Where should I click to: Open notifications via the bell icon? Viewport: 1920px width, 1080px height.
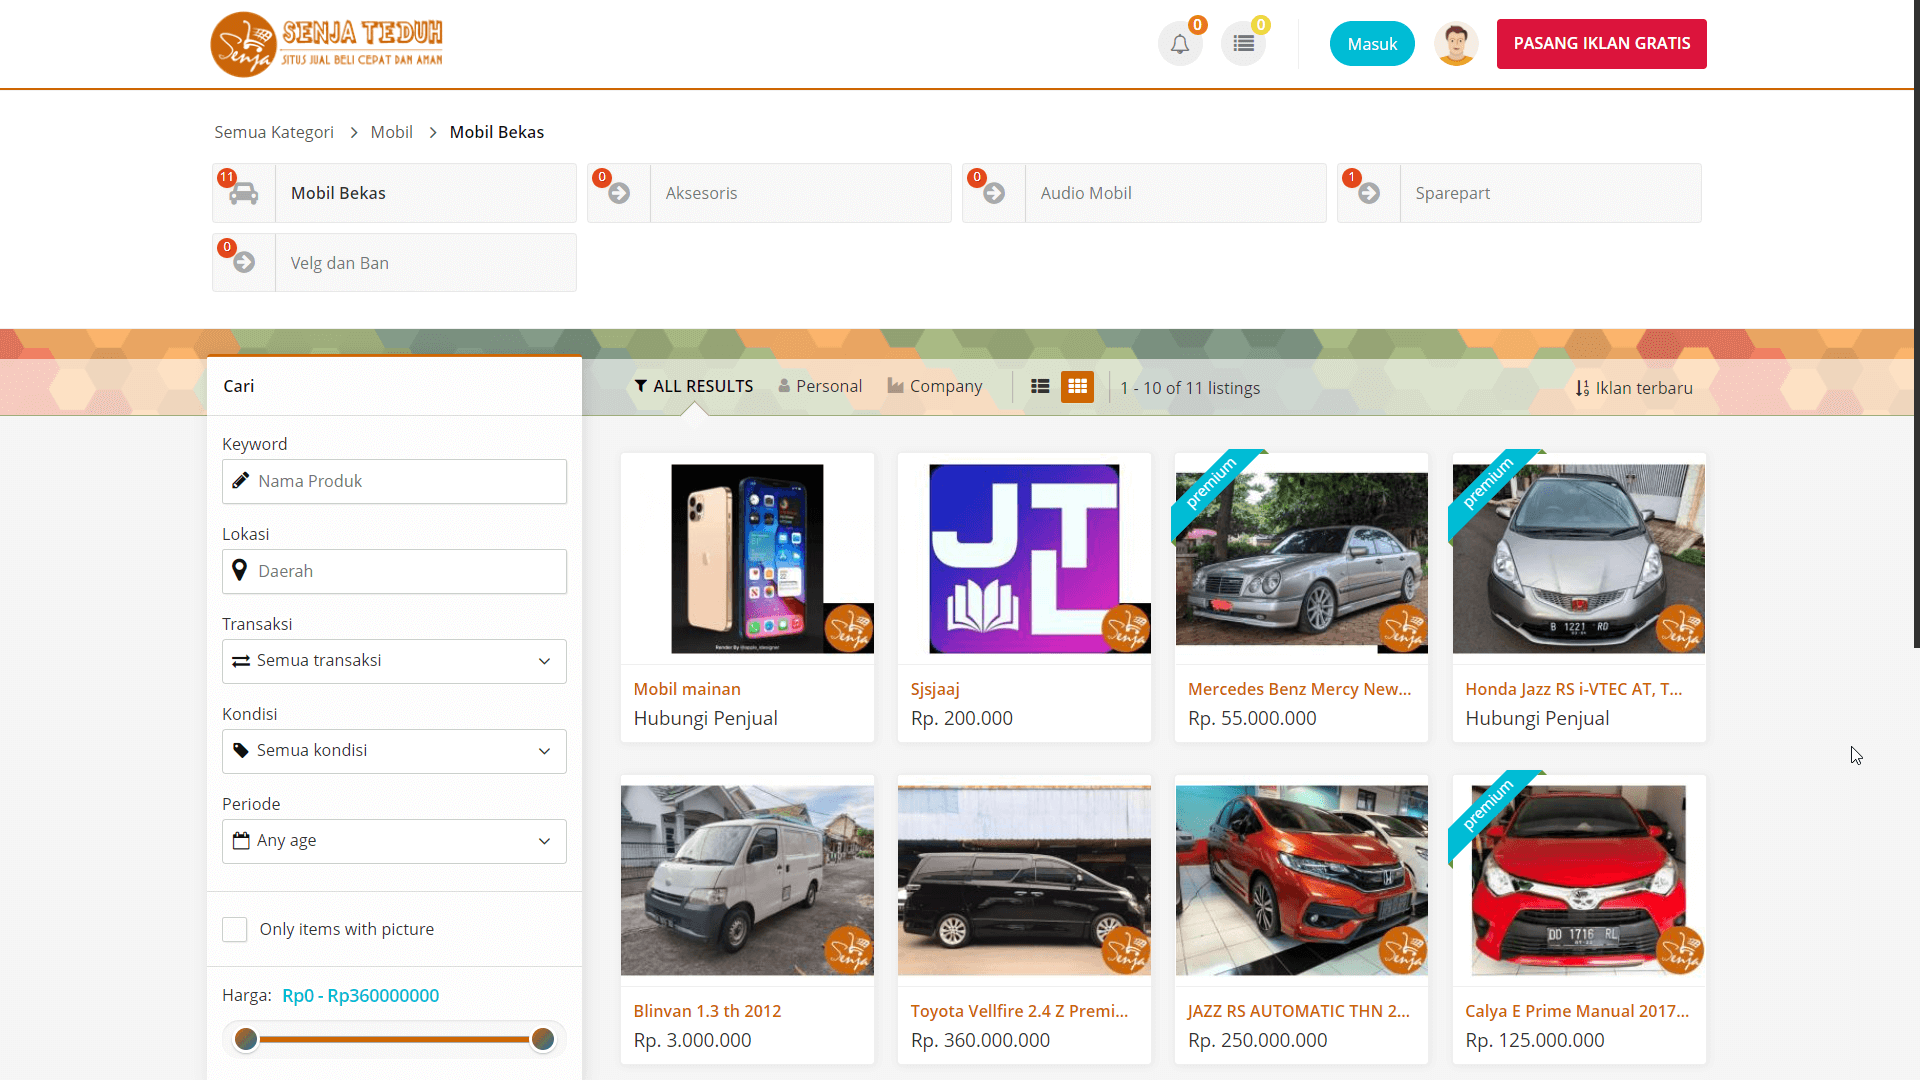click(1180, 43)
